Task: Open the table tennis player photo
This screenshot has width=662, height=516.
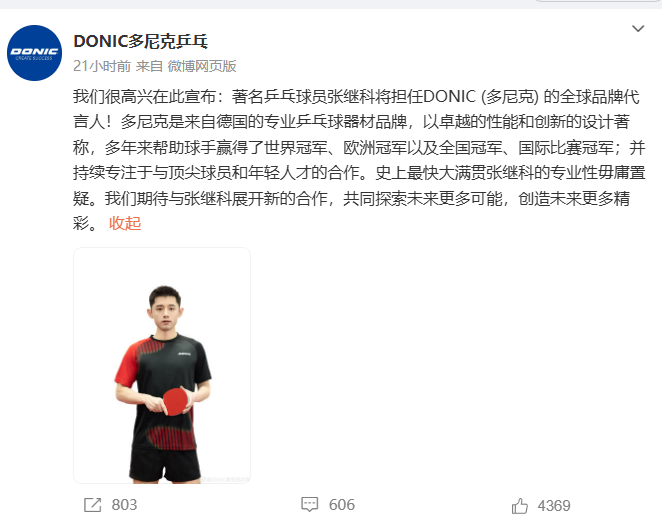Action: pyautogui.click(x=162, y=365)
